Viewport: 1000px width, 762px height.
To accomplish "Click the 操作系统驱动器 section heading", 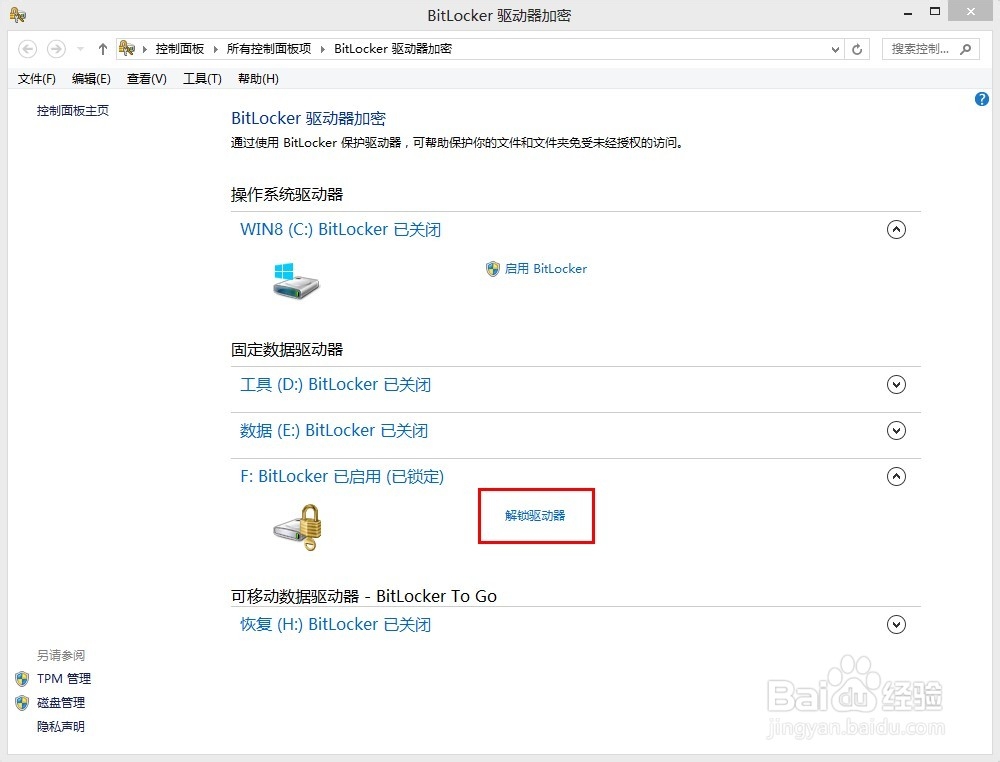I will (287, 194).
